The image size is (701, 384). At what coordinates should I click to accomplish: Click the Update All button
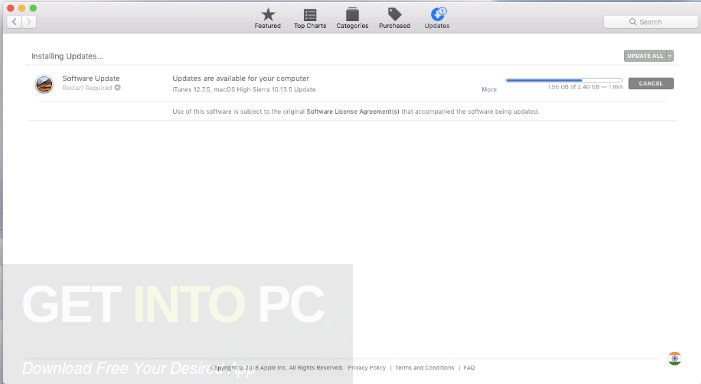(645, 56)
